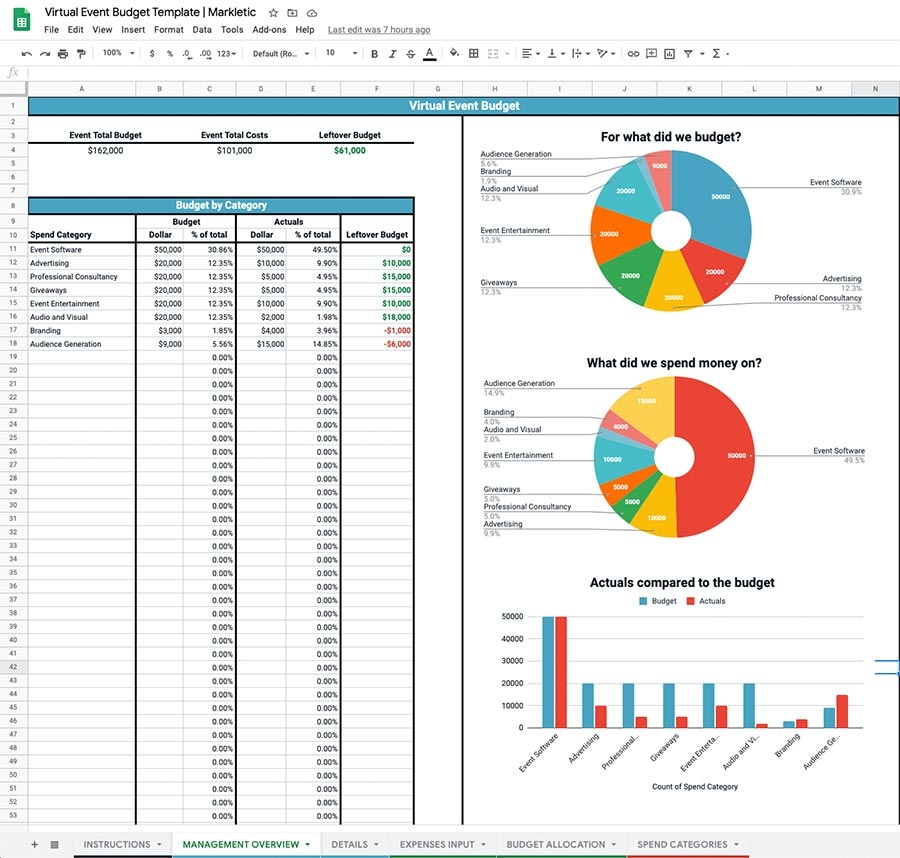Open the fill color paint bucket
The height and width of the screenshot is (858, 900).
pos(454,54)
